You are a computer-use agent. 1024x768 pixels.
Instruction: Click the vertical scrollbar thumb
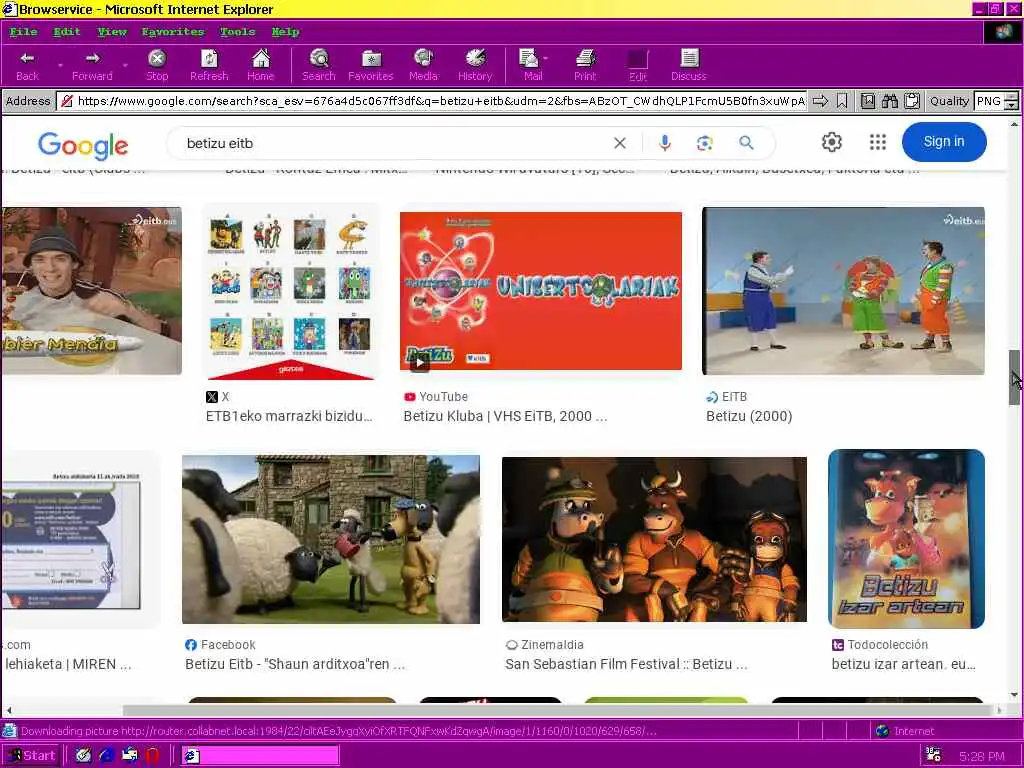1014,377
